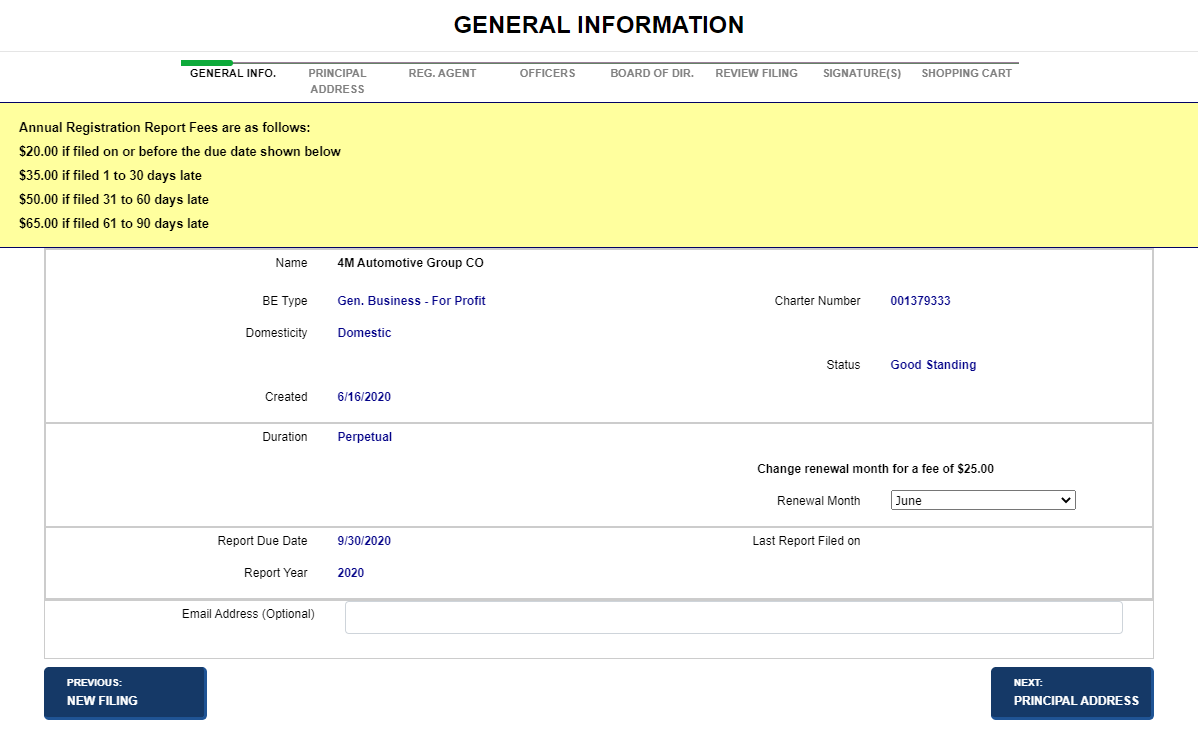Click inside the Email Address field
Viewport: 1198px width, 731px height.
click(x=733, y=617)
